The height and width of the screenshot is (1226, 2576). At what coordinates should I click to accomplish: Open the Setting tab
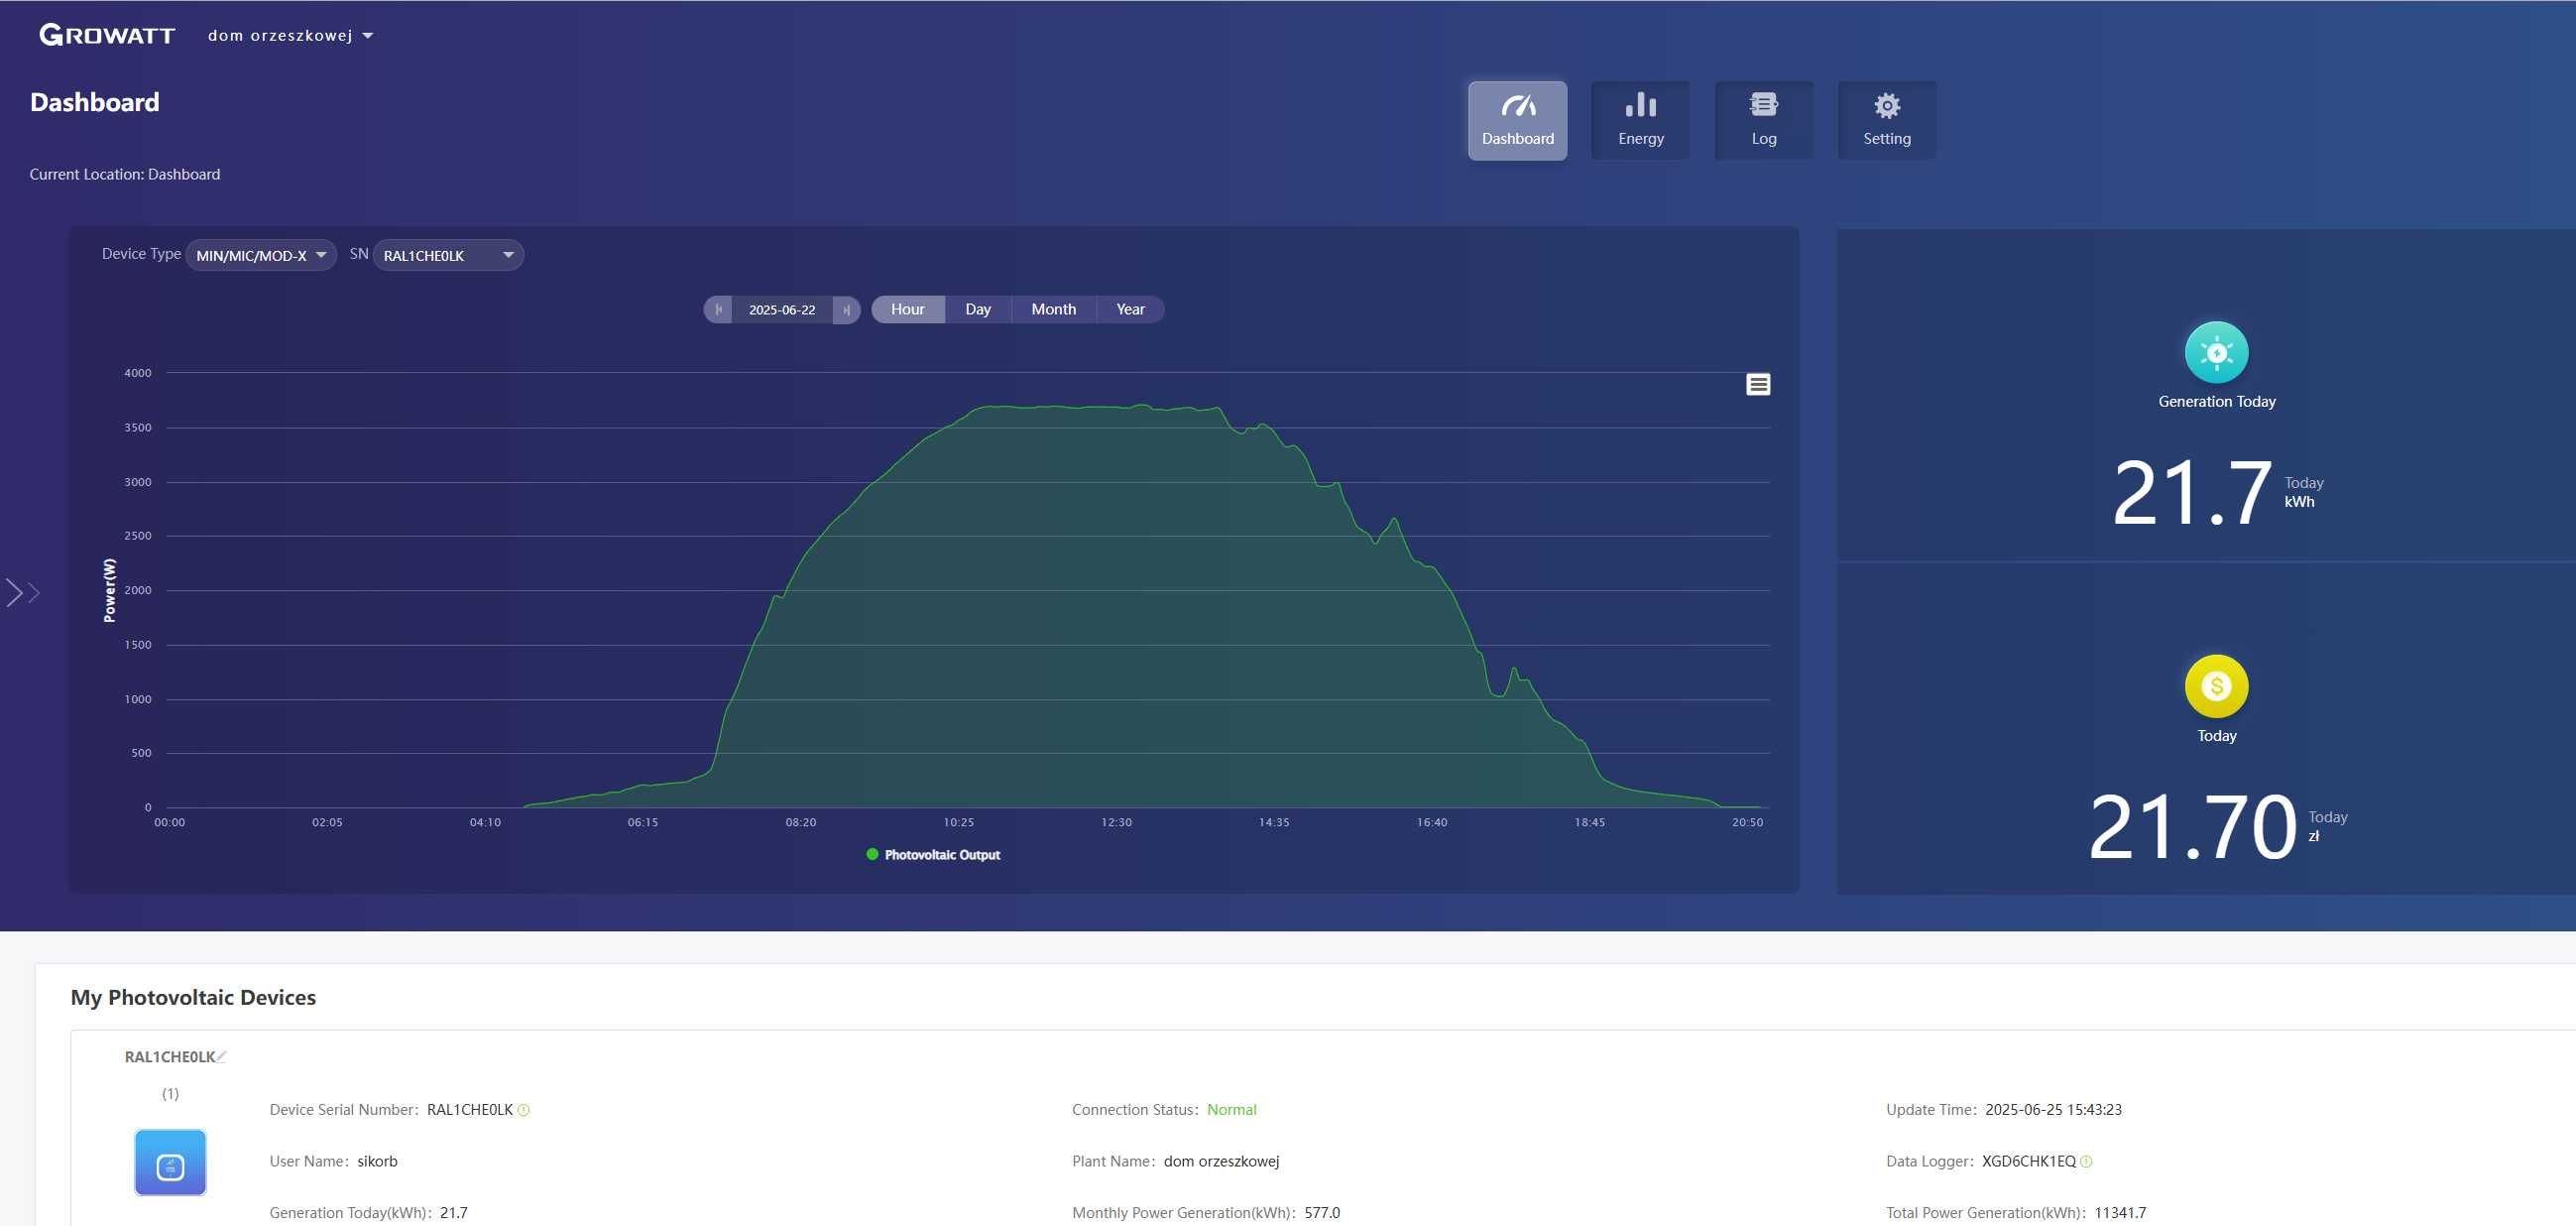[1886, 120]
